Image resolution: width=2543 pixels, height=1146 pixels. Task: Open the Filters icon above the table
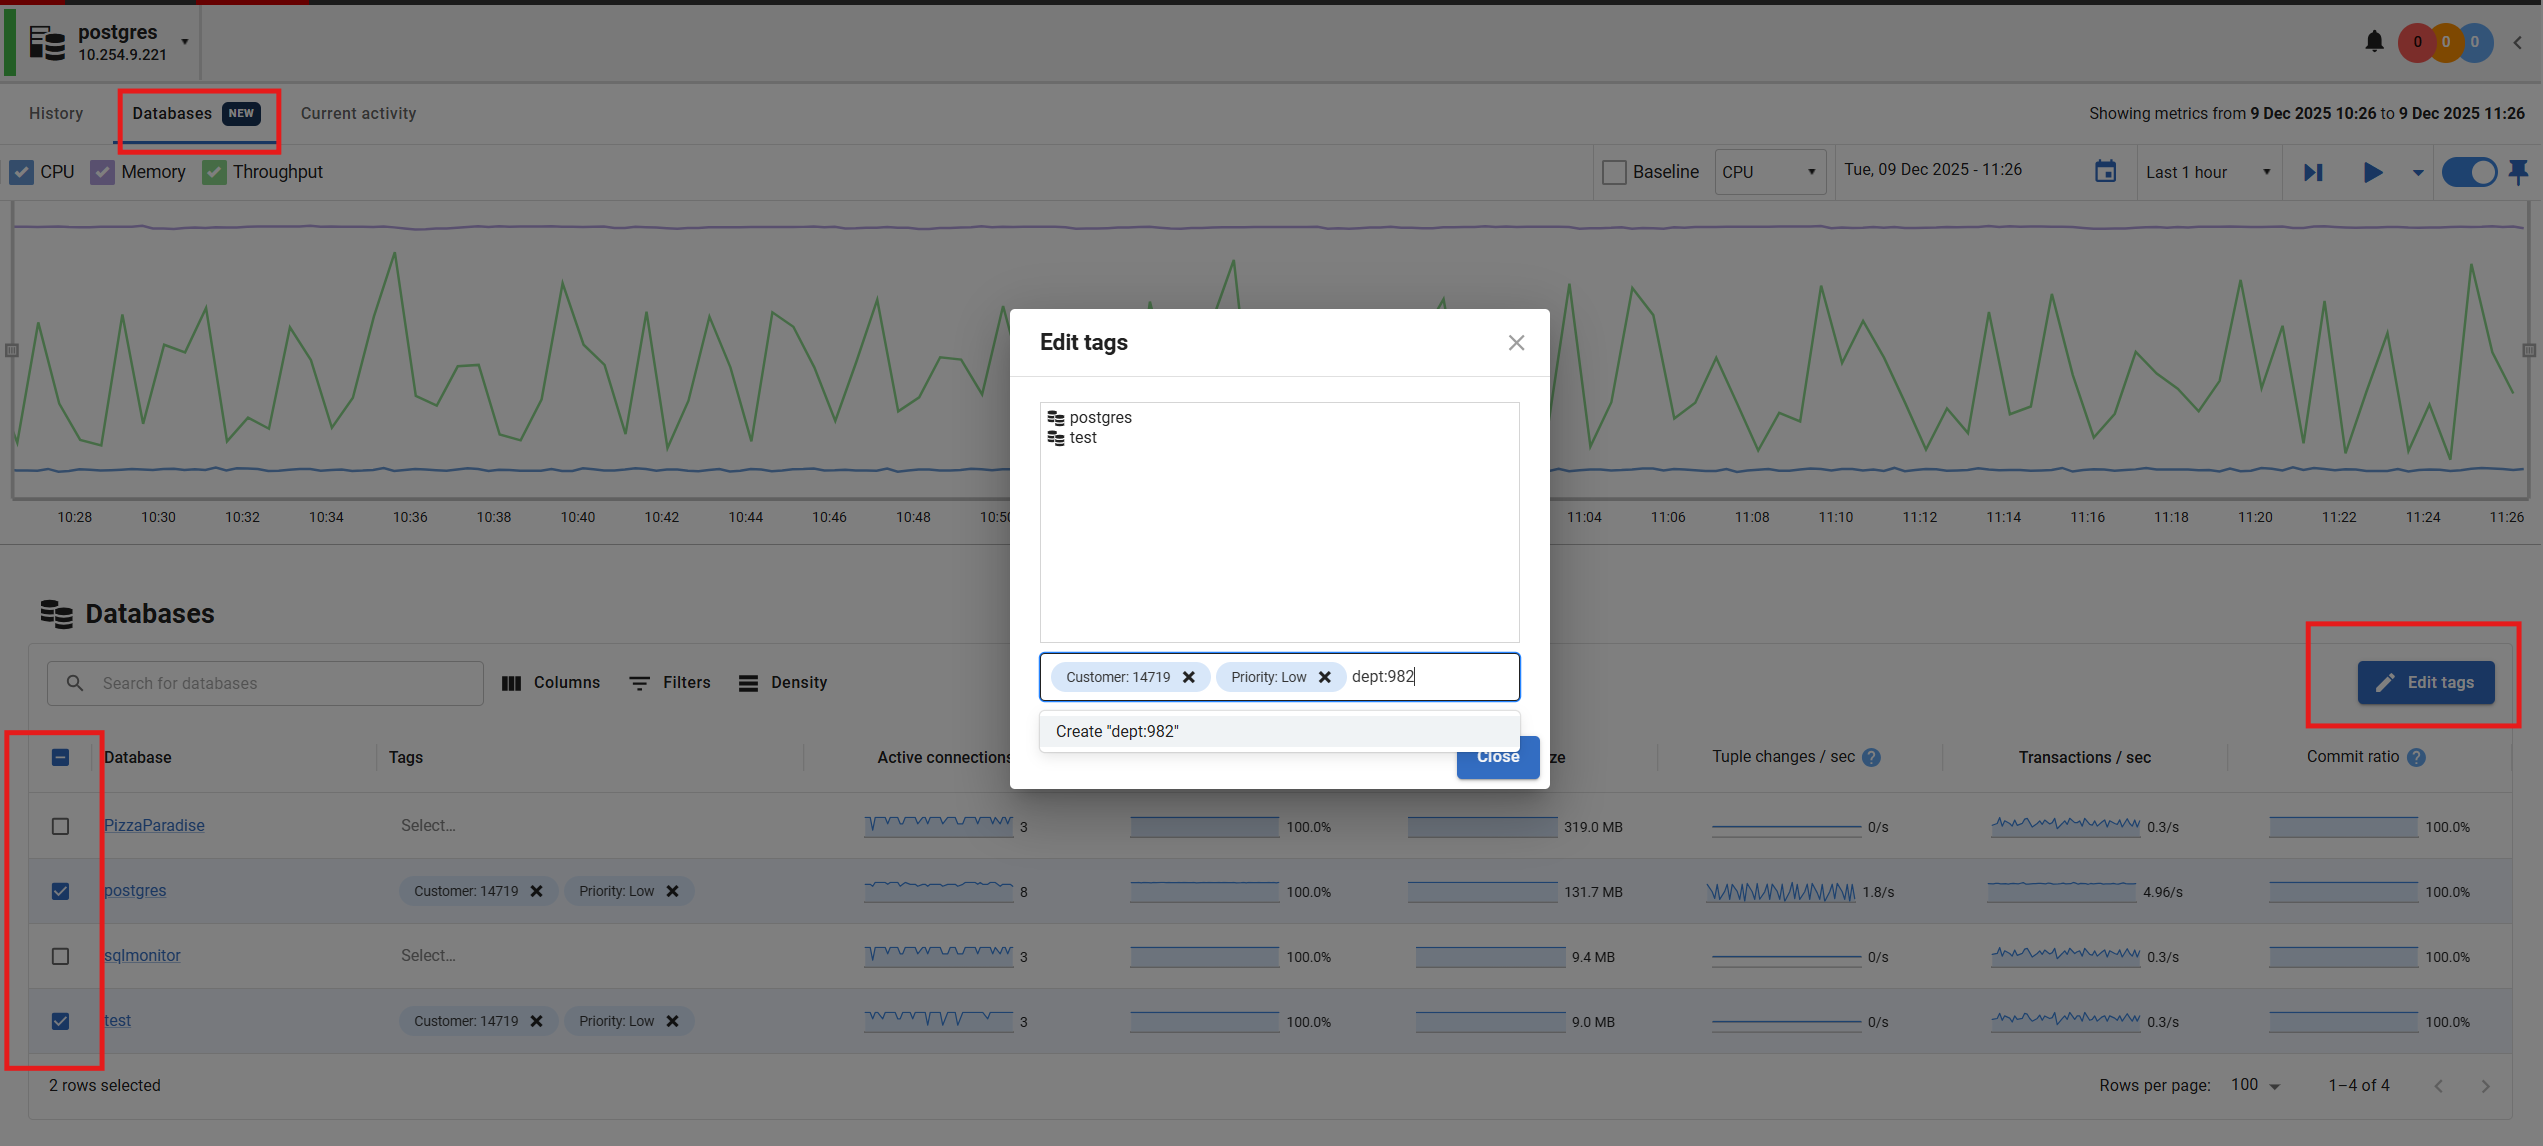click(640, 682)
